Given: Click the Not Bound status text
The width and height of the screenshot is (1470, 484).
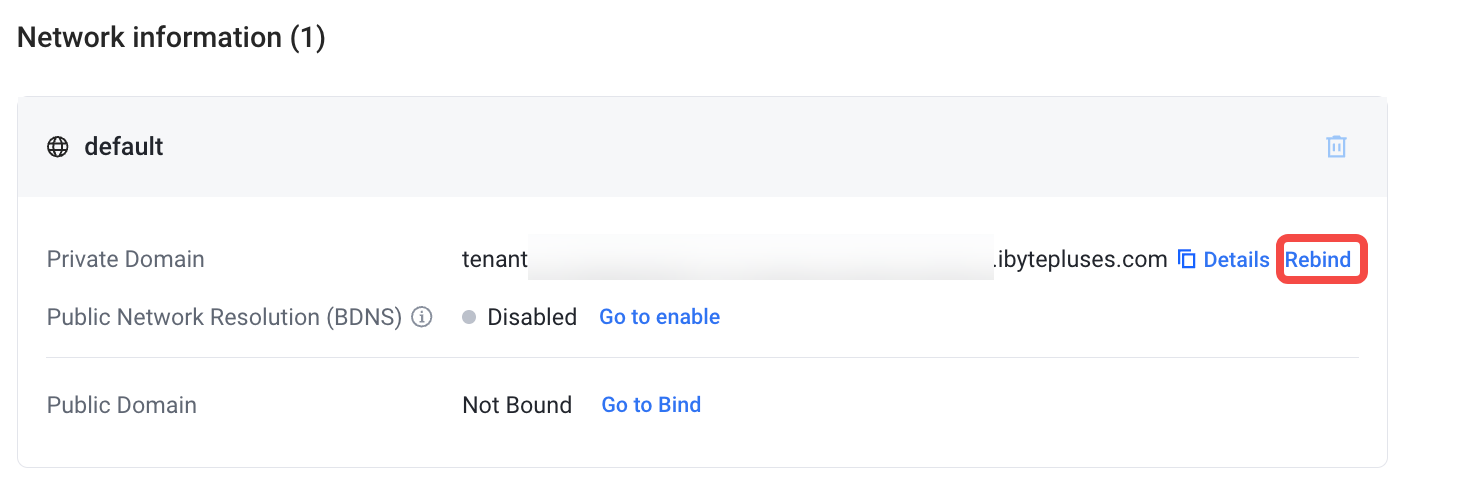Looking at the screenshot, I should [517, 406].
